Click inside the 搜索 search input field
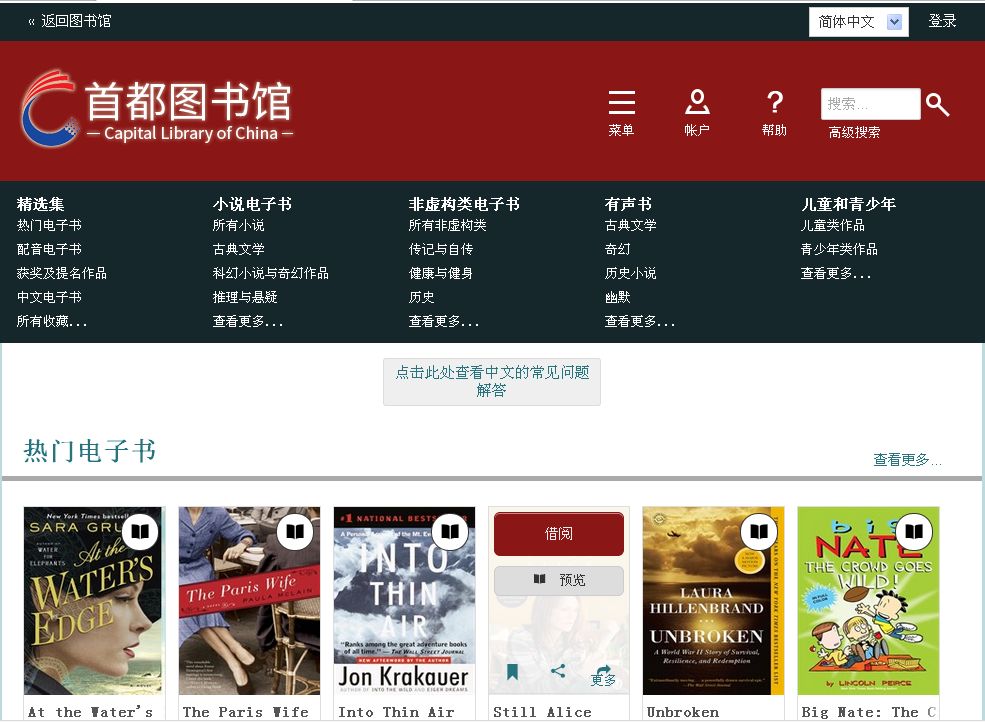The height and width of the screenshot is (722, 985). (x=869, y=104)
